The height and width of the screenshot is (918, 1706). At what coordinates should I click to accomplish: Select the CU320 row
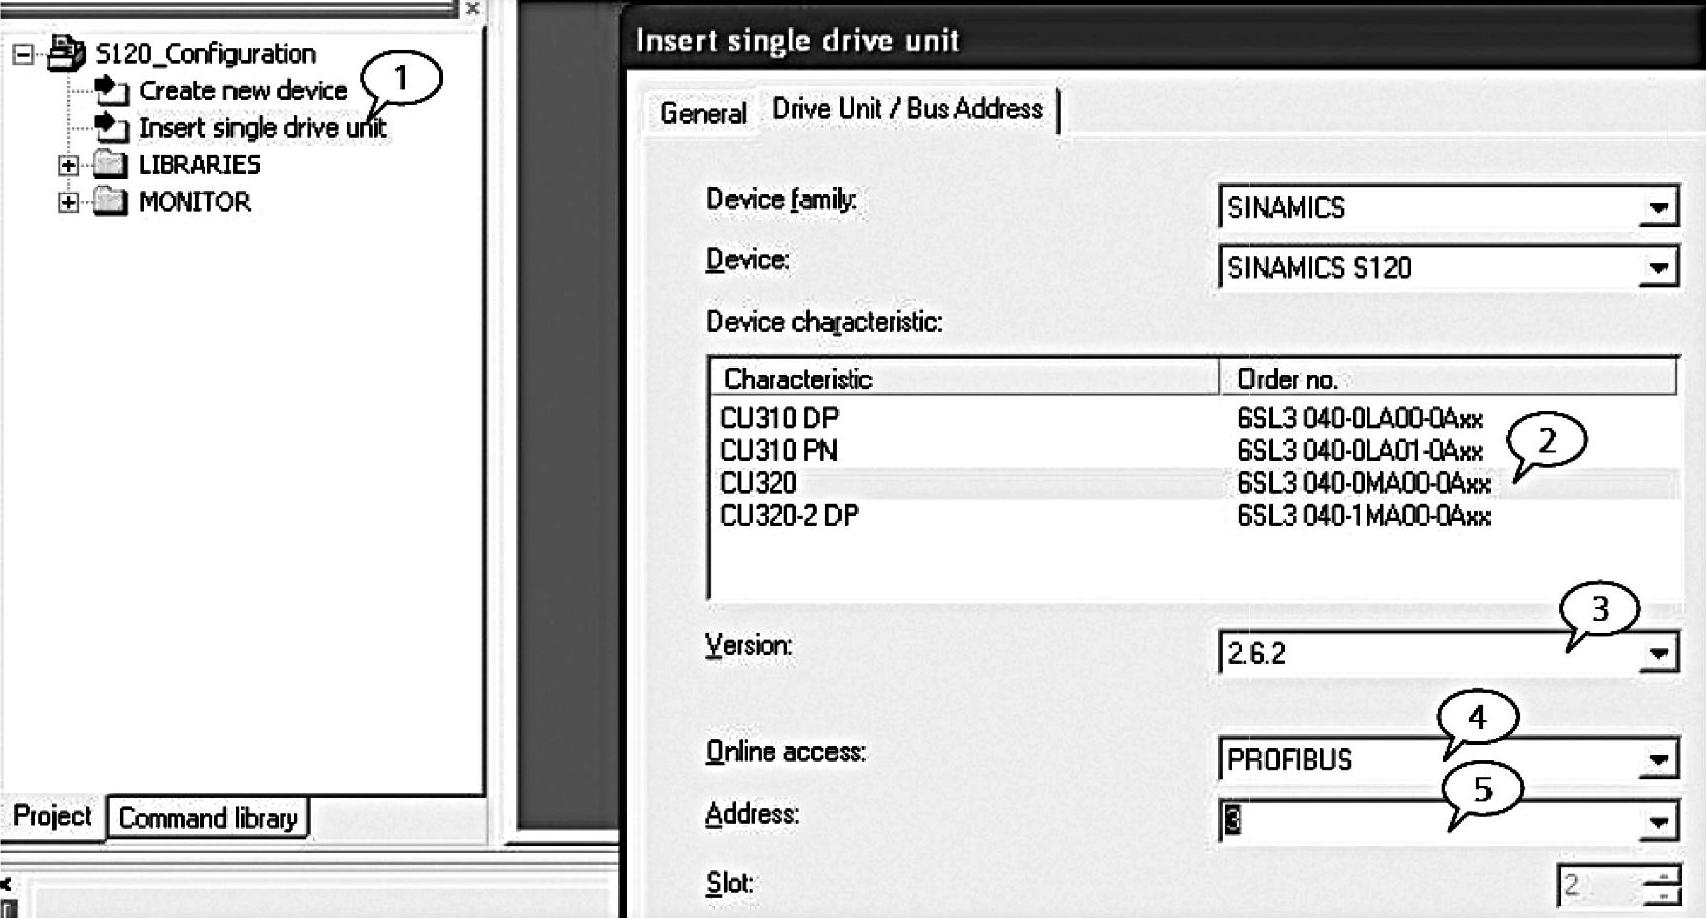[x=1194, y=484]
